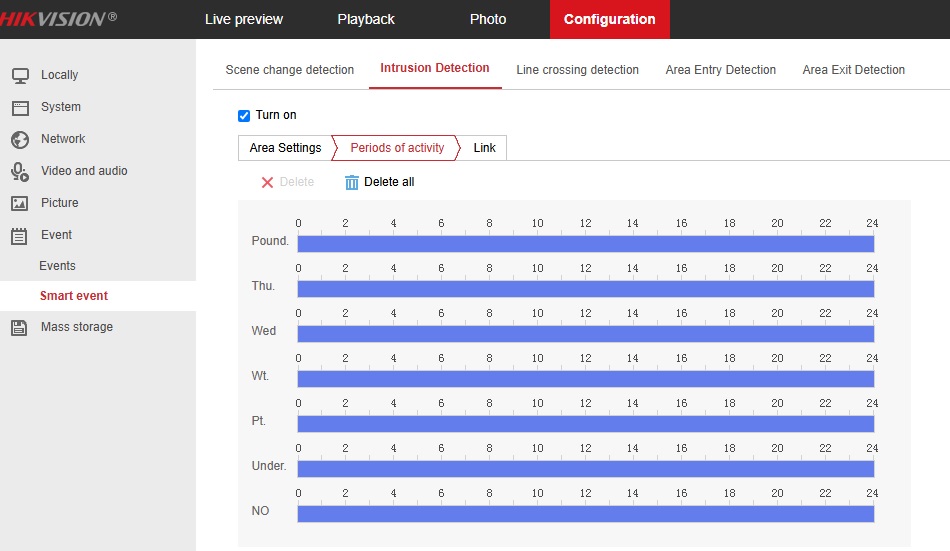Image resolution: width=950 pixels, height=551 pixels.
Task: Expand the Network settings menu
Action: pyautogui.click(x=63, y=139)
